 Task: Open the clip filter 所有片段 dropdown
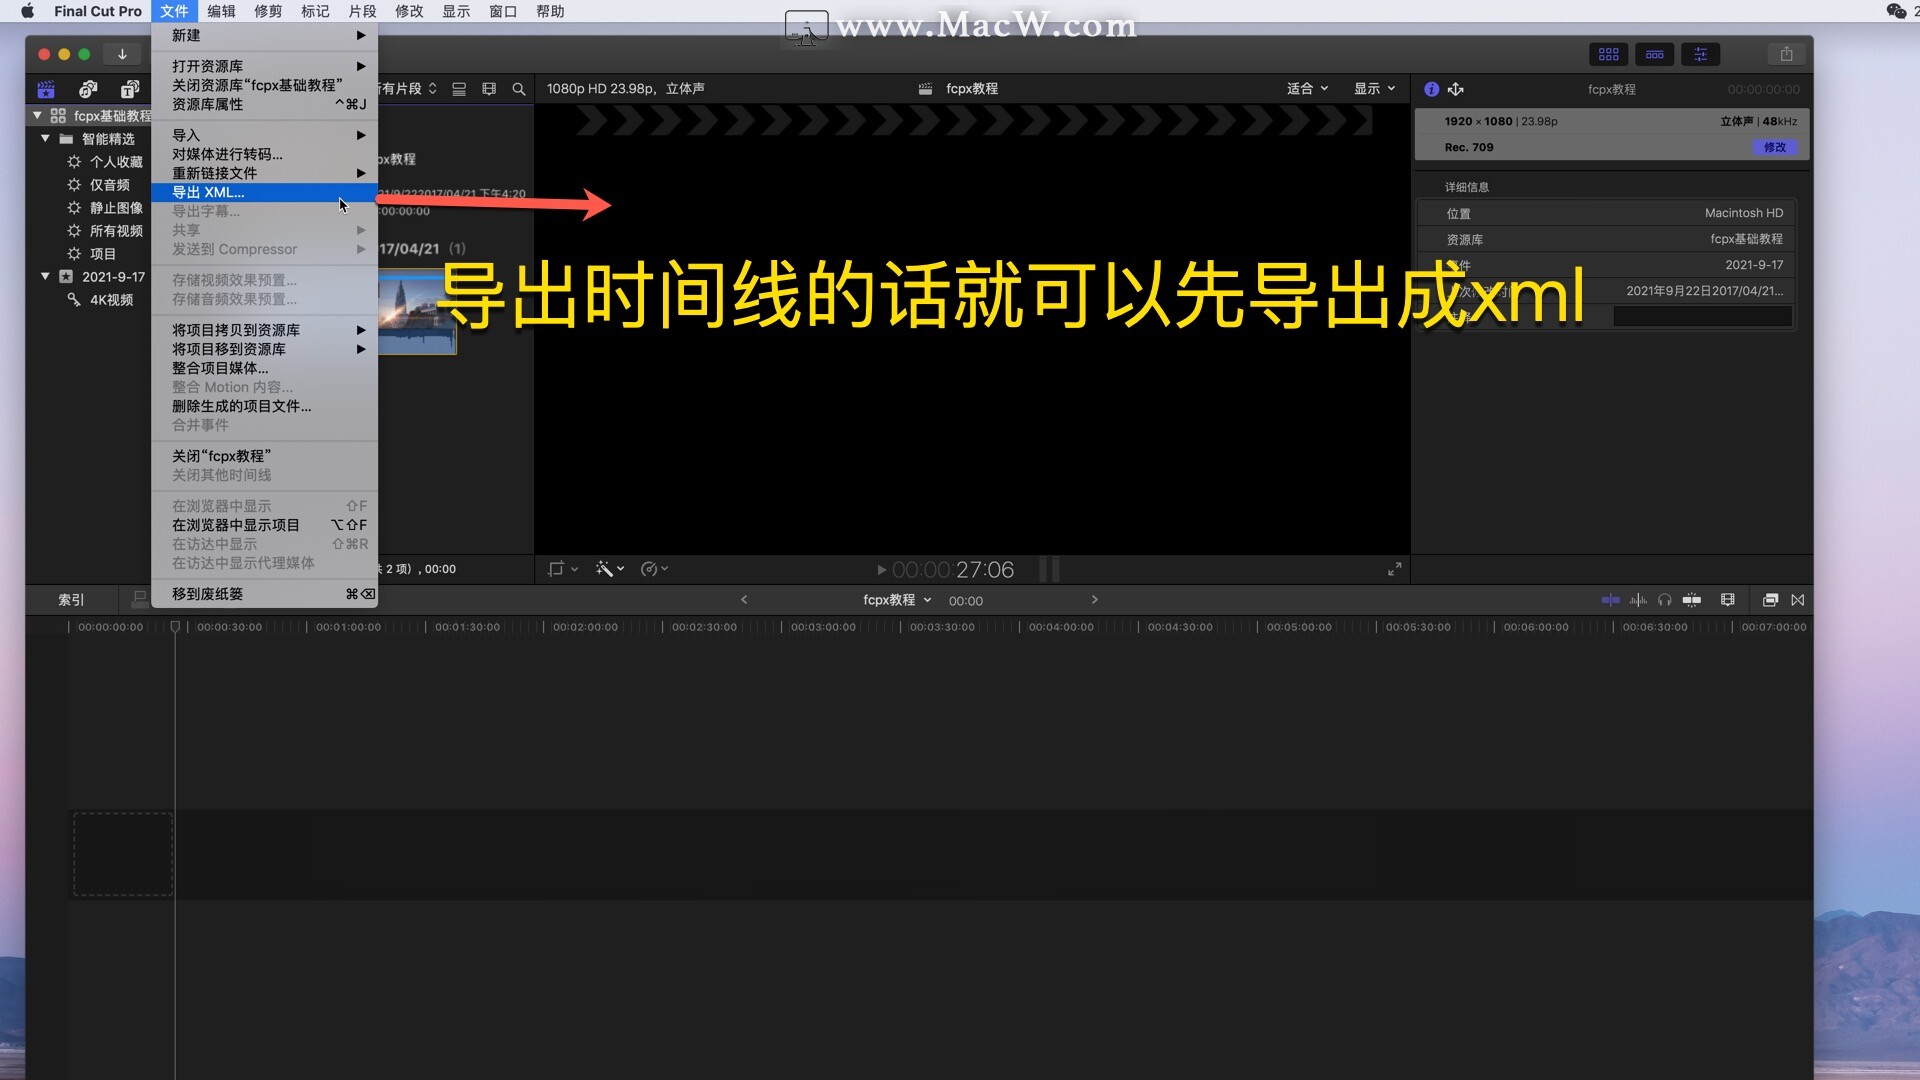[x=409, y=89]
